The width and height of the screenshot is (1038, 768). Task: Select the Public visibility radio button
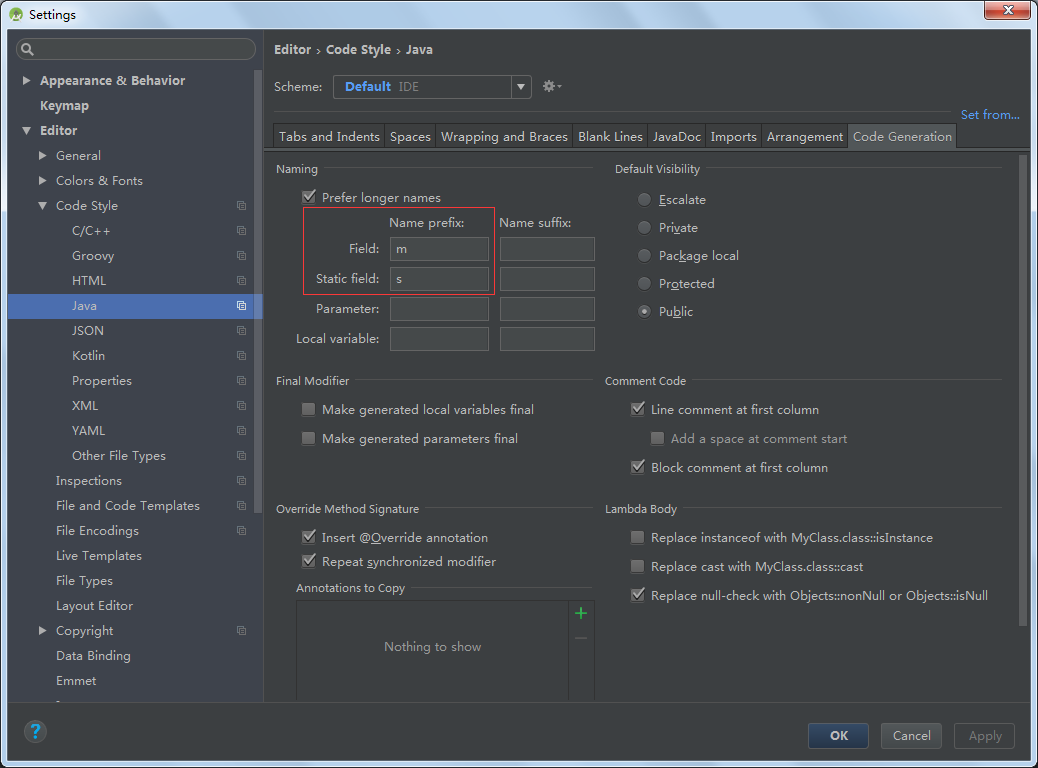tap(644, 311)
